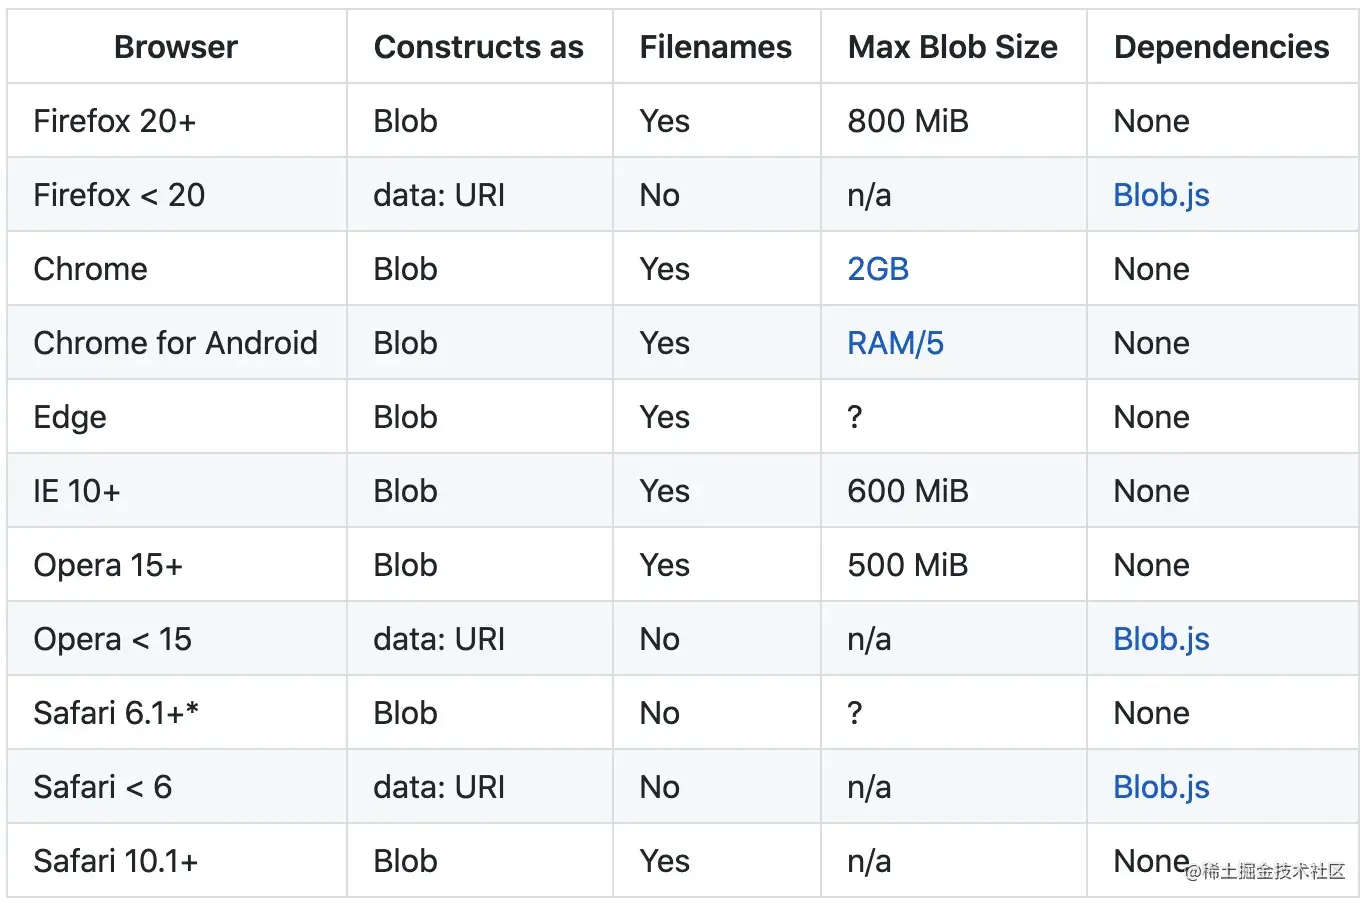Click the Dependencies column header
1370x906 pixels.
coord(1221,47)
